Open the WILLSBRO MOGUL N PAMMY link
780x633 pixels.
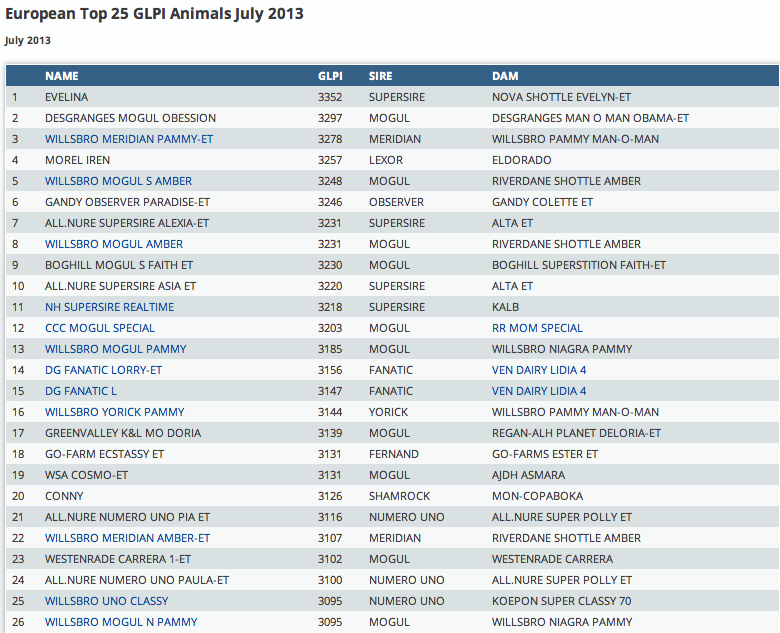(121, 622)
